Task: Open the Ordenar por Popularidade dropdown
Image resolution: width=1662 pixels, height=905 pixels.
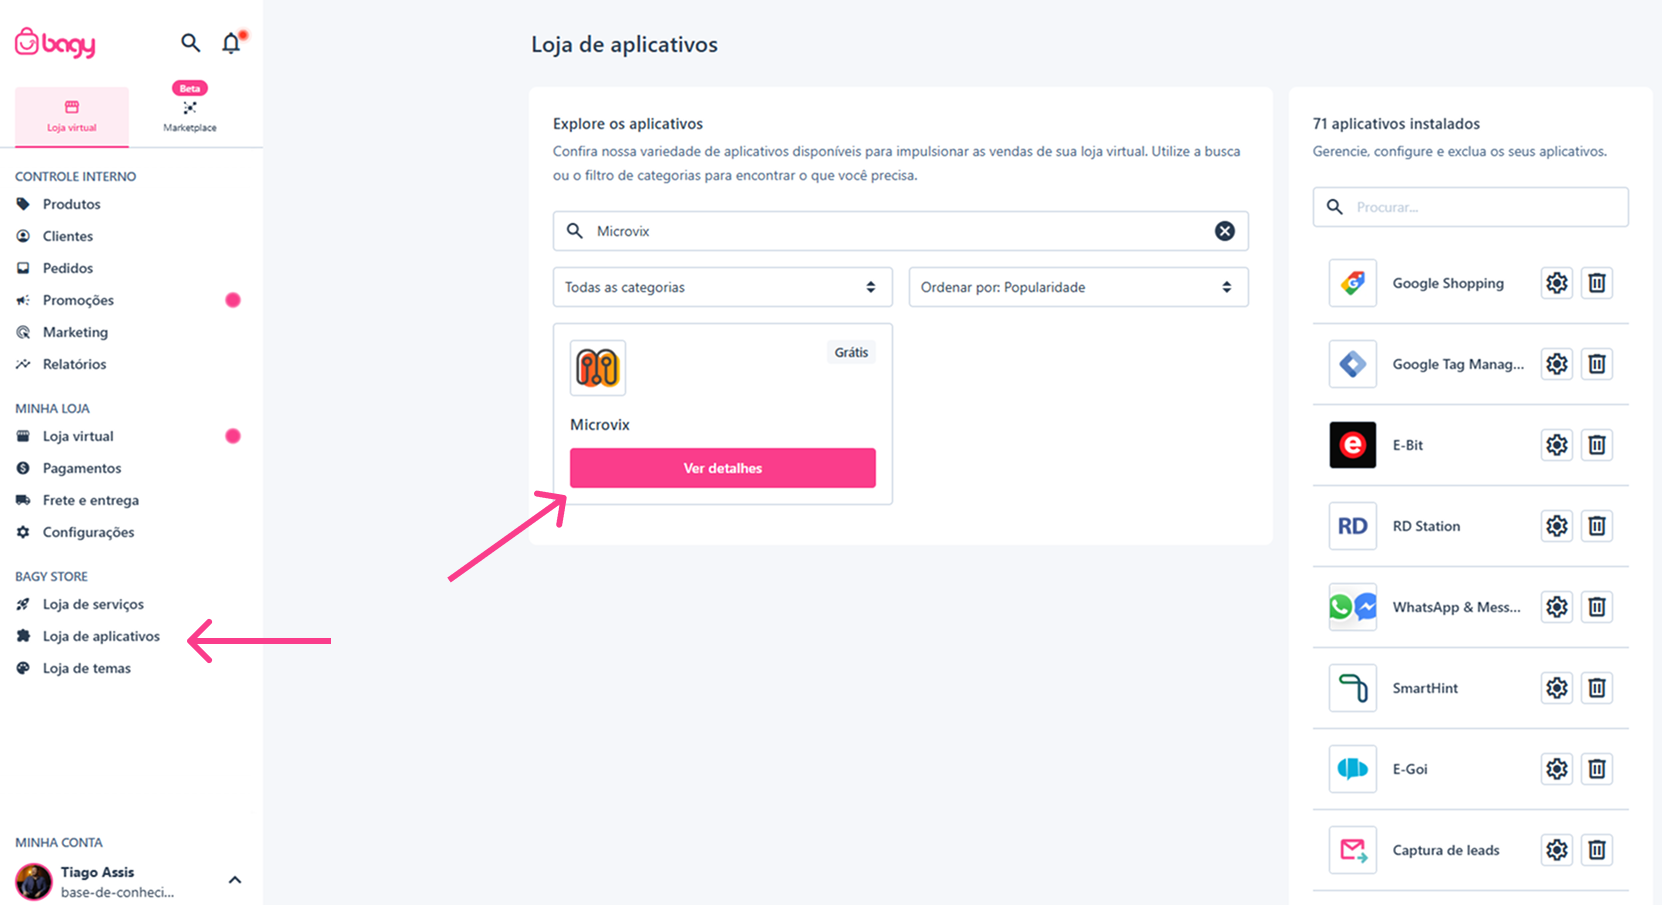Action: [x=1078, y=287]
